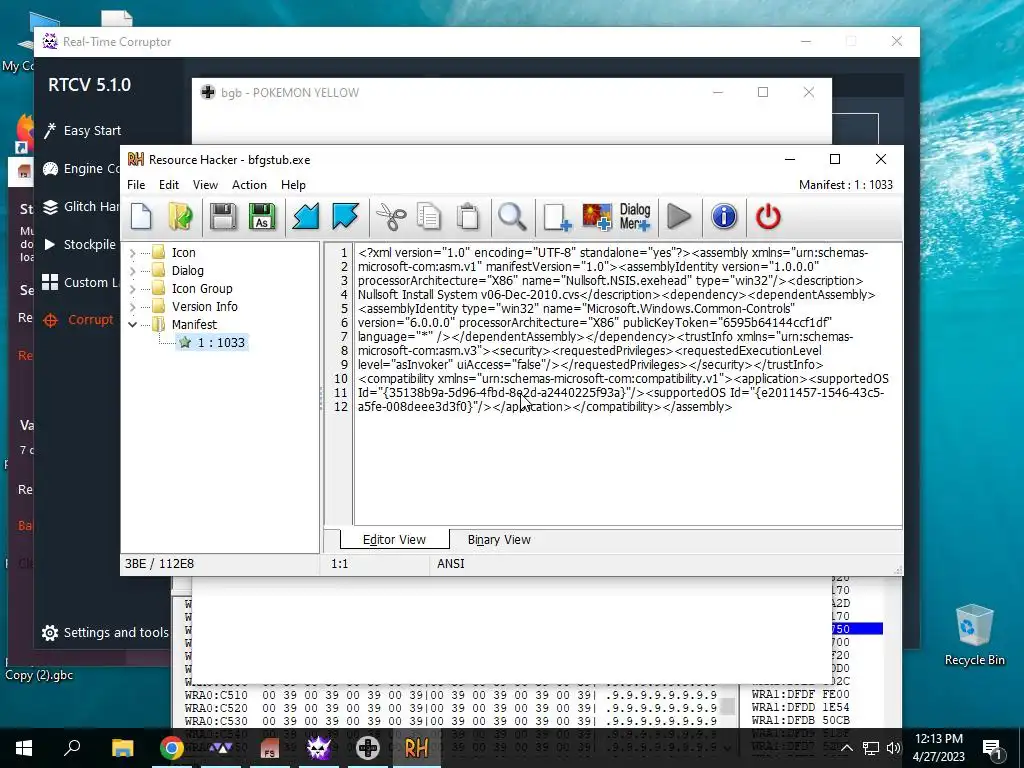Expand the Icon Group folder node
Screen dimensions: 1024x768
click(133, 289)
